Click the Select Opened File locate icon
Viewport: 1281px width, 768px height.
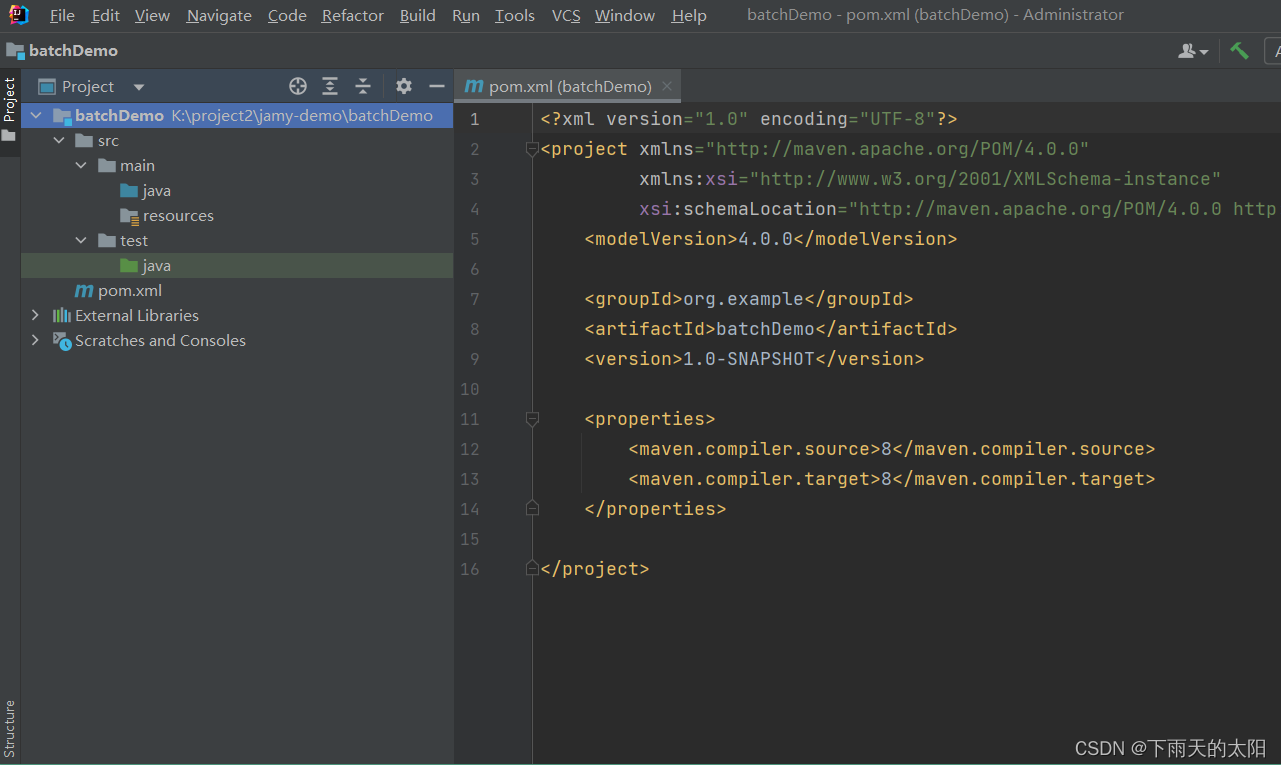click(x=298, y=86)
